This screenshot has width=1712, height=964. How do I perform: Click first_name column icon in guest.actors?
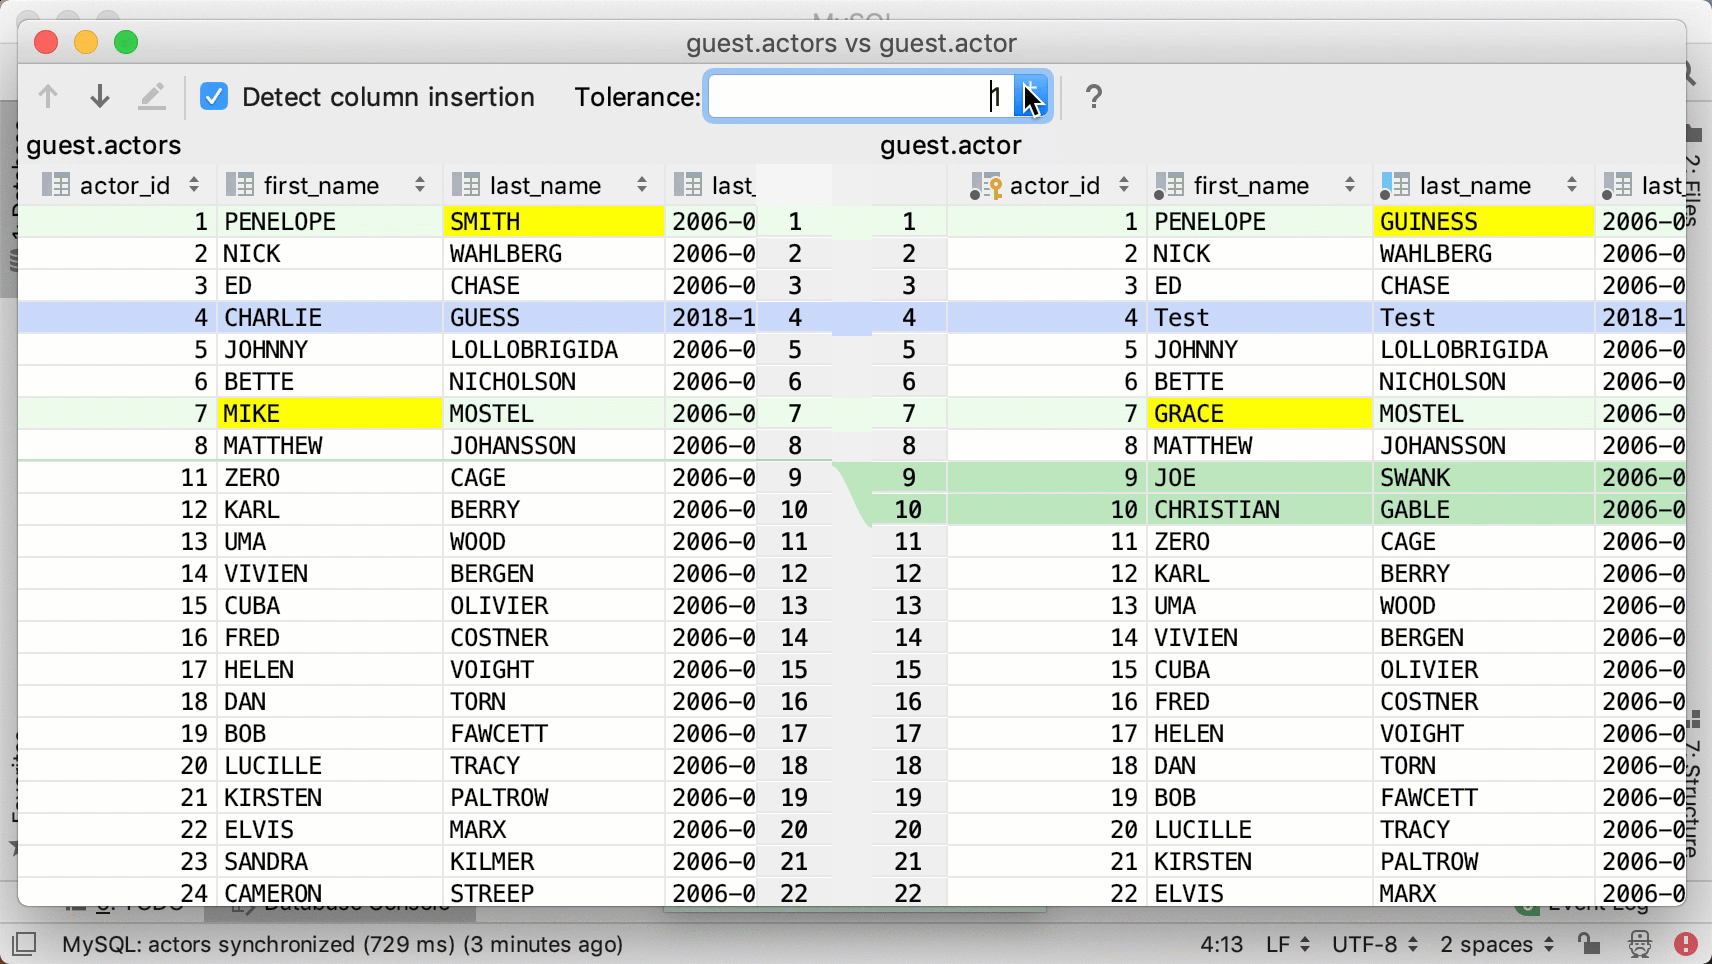240,185
